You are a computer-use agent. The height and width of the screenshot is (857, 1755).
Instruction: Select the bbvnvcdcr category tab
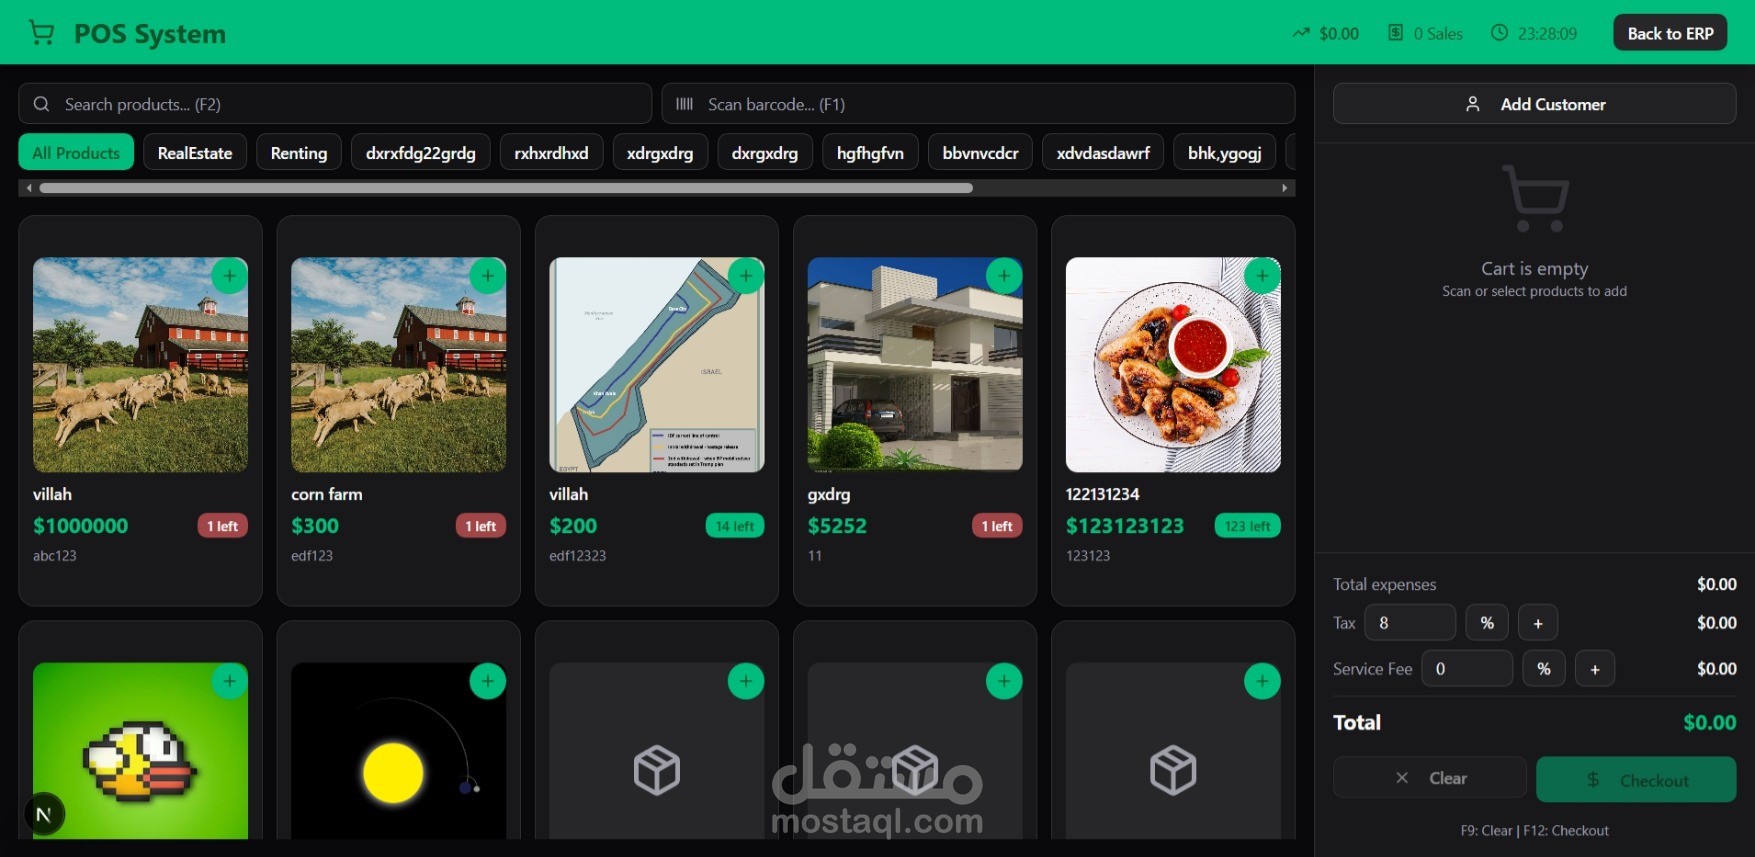(x=981, y=153)
